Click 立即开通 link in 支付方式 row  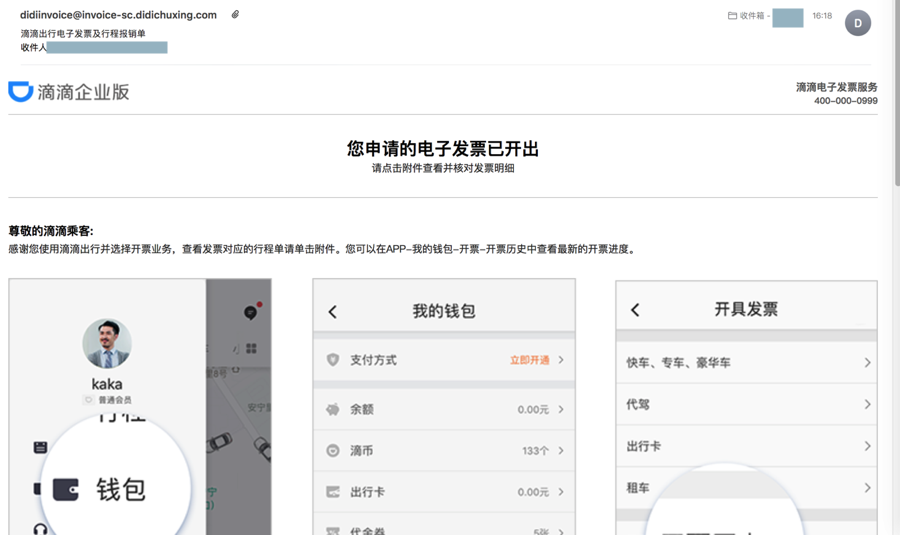click(529, 360)
